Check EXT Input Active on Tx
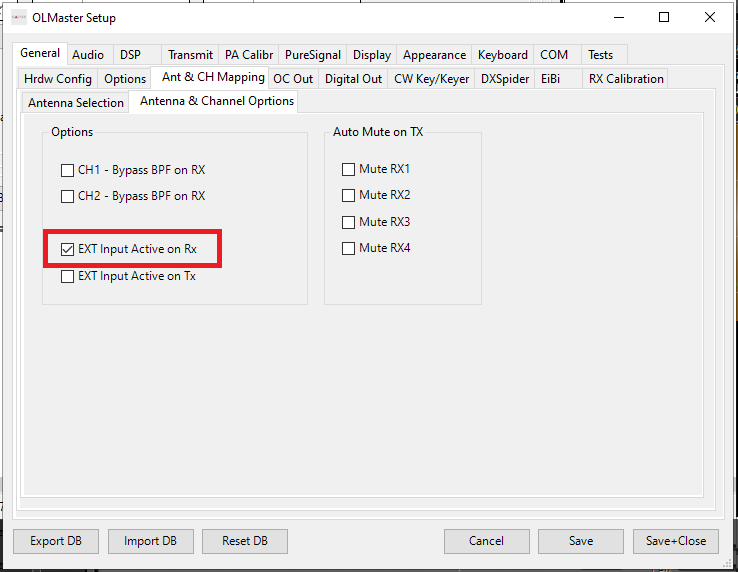738x572 pixels. (x=68, y=276)
